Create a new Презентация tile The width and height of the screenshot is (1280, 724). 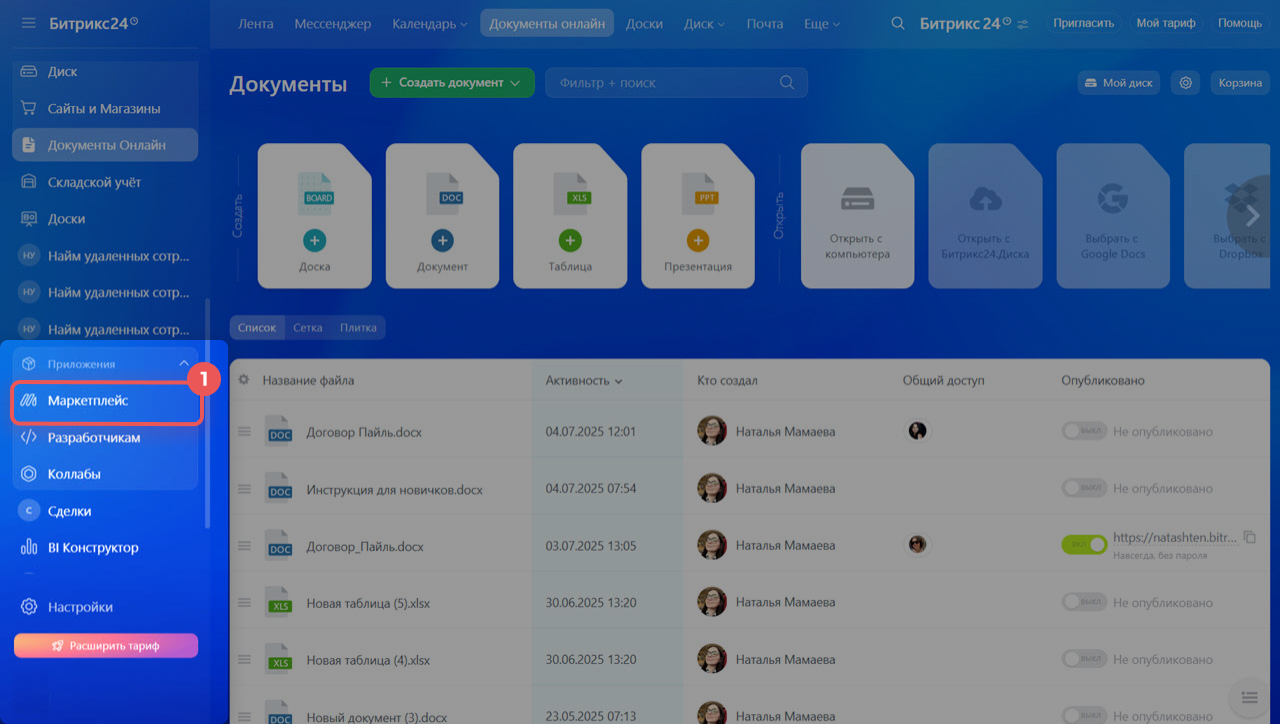[x=698, y=216]
